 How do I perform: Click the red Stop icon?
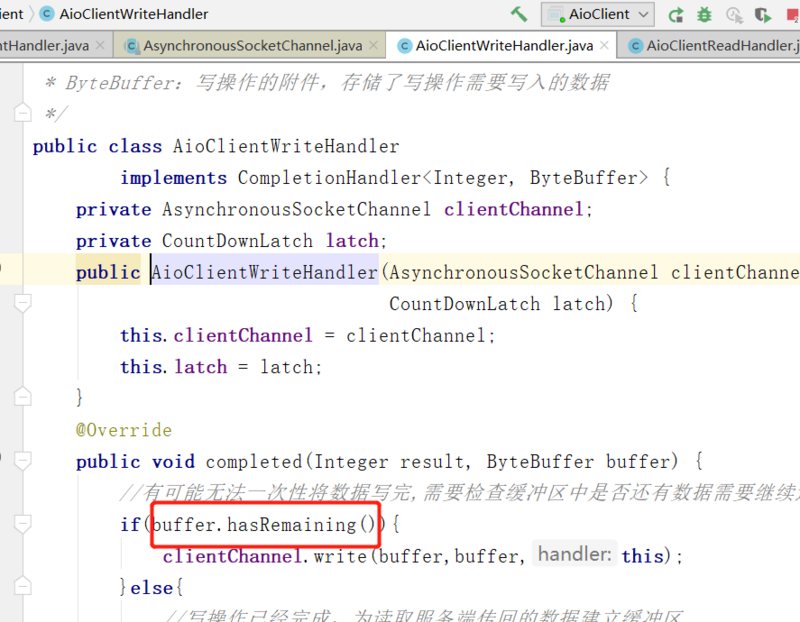(793, 15)
